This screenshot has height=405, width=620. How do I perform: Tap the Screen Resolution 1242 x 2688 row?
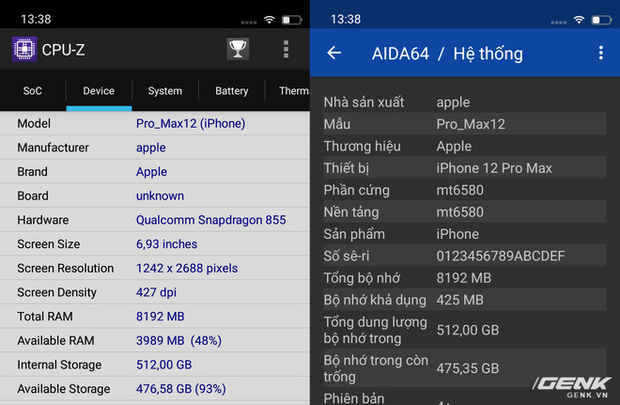[x=155, y=268]
